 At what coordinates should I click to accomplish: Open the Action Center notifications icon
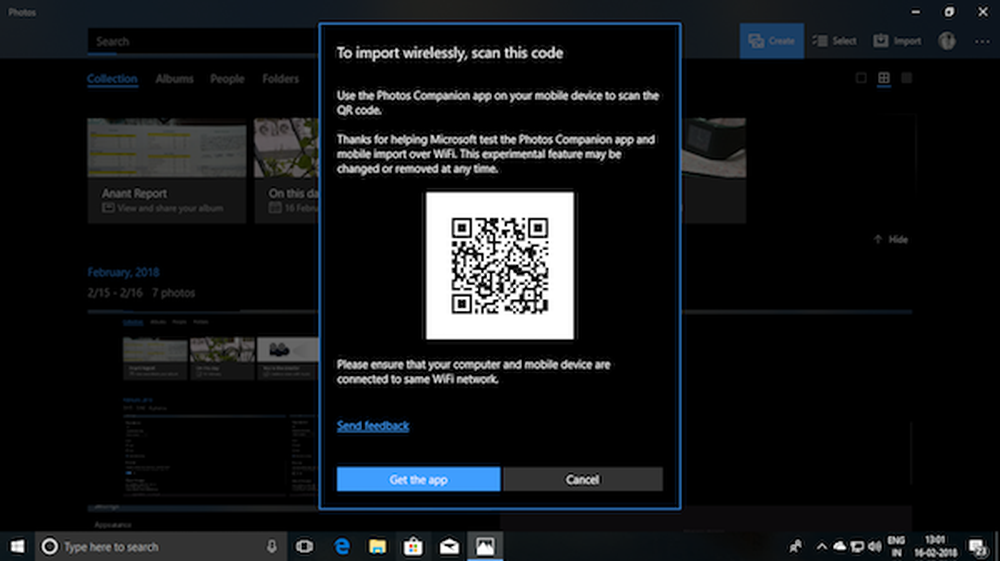978,546
